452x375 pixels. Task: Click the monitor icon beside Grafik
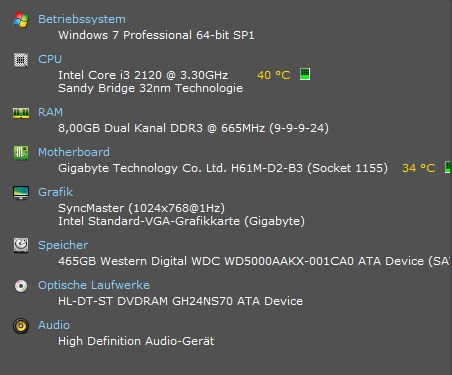point(21,193)
